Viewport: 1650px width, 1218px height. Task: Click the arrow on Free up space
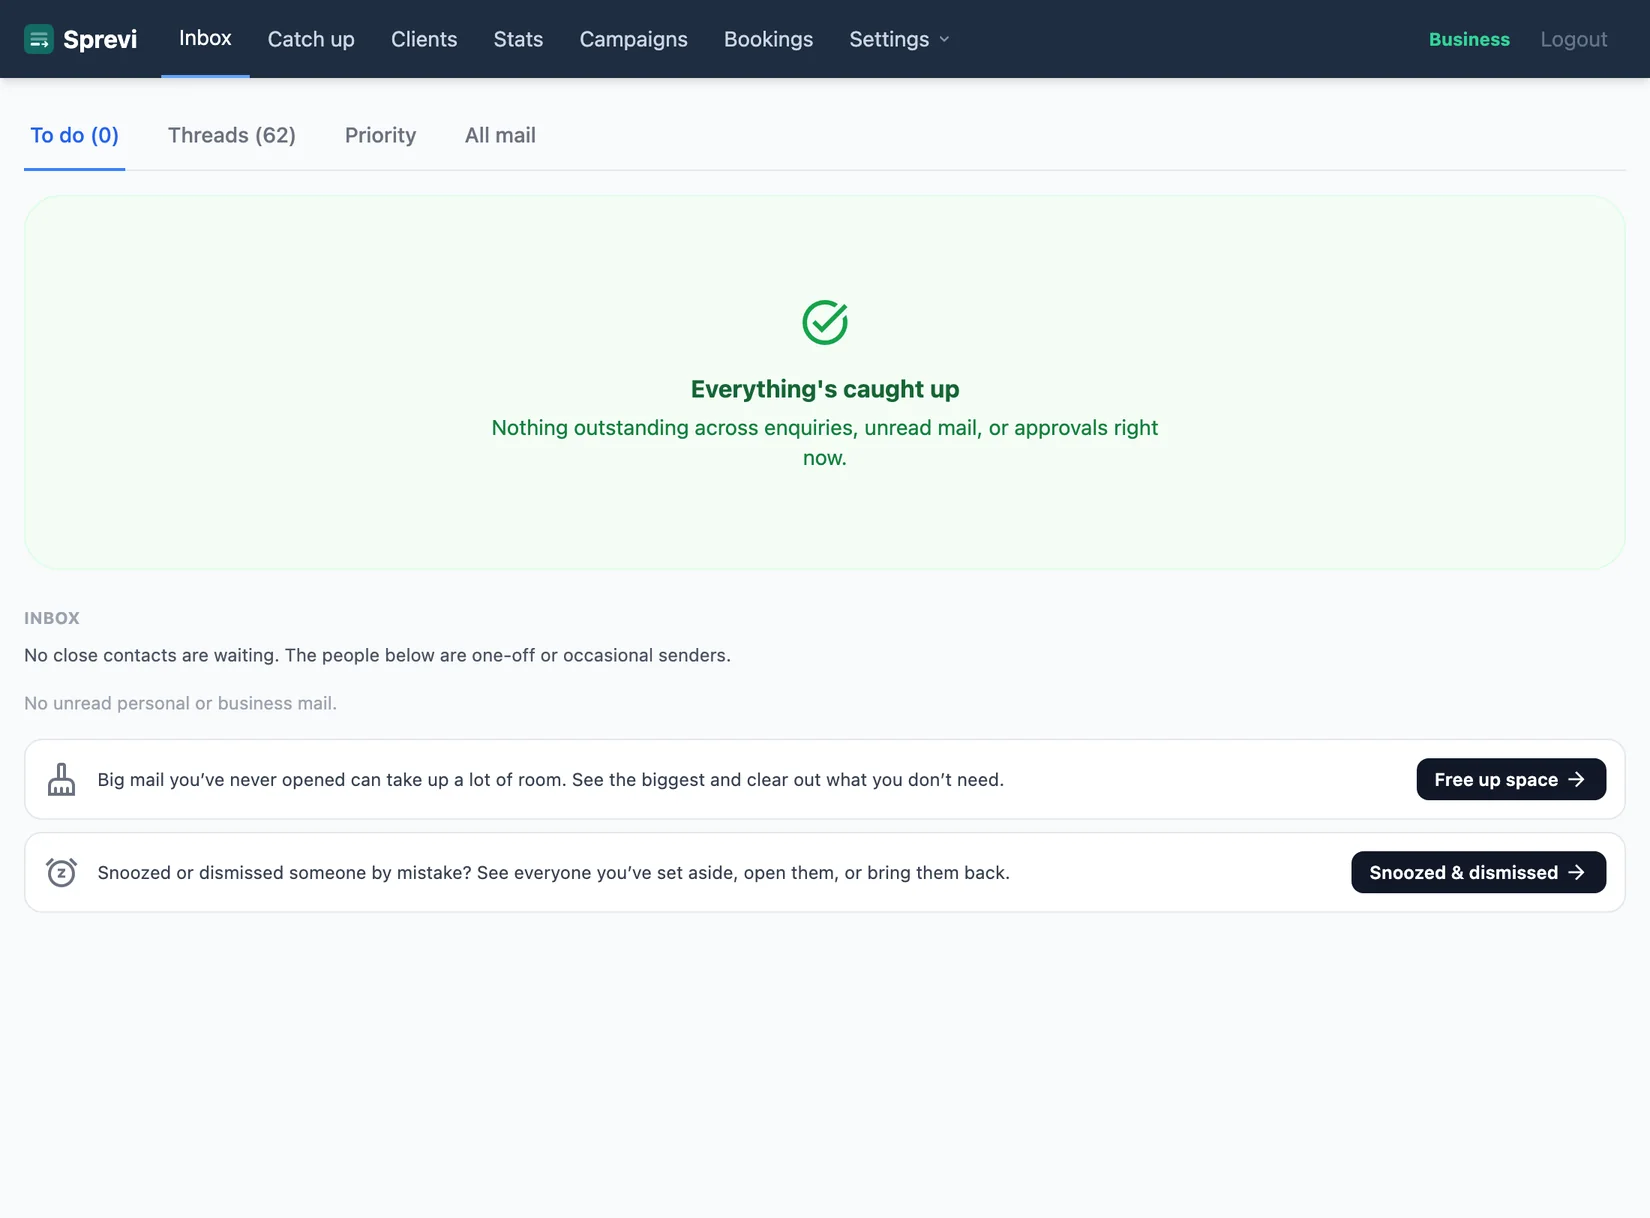point(1577,779)
